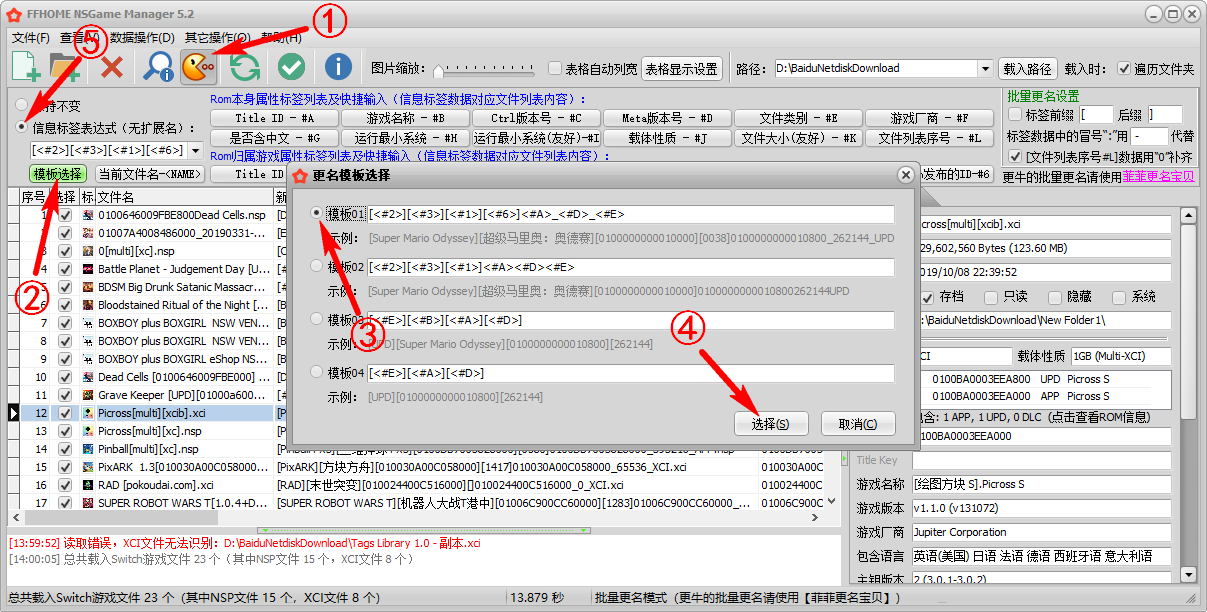Click the icon beside RAD [pokoudai.com].xci
This screenshot has height=612, width=1207.
click(88, 485)
